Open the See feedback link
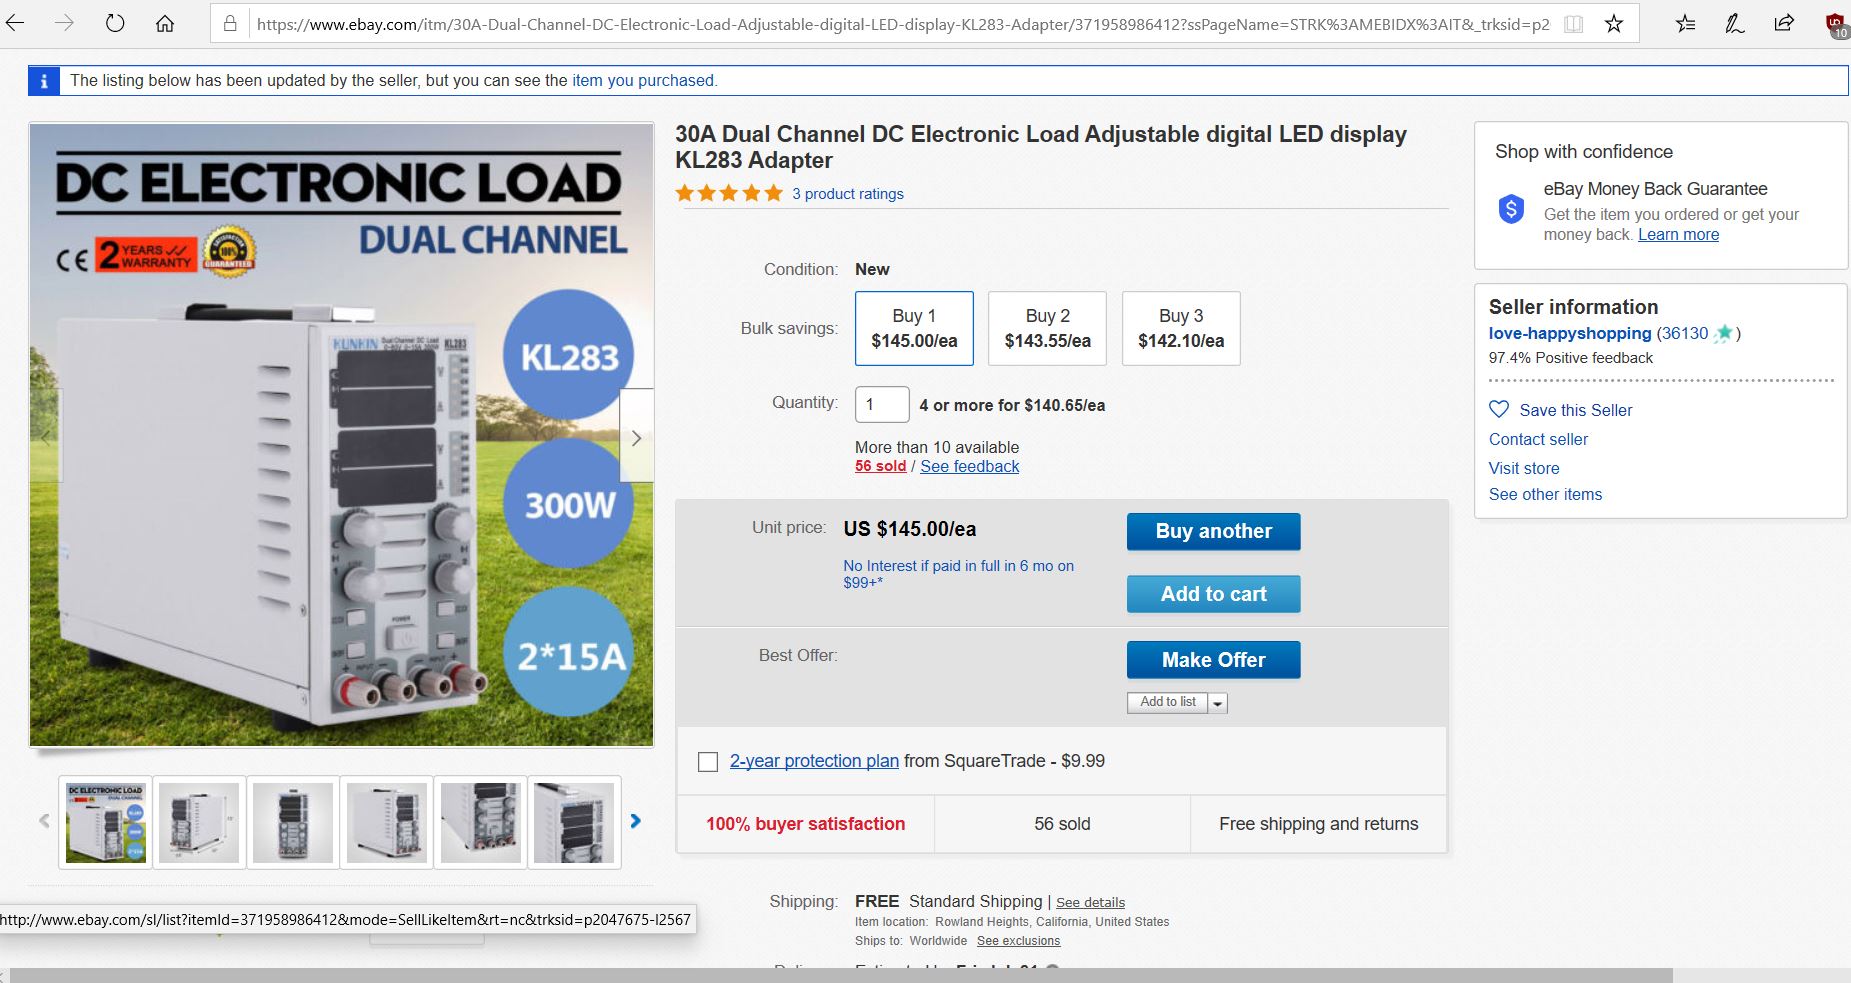1851x983 pixels. click(x=969, y=466)
